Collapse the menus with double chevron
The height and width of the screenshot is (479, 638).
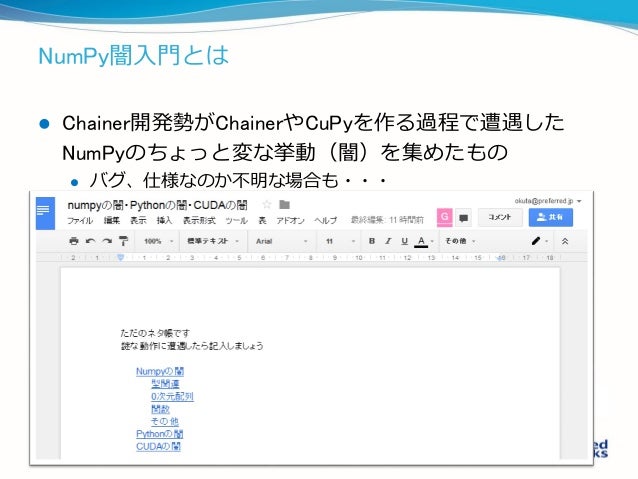coord(565,241)
